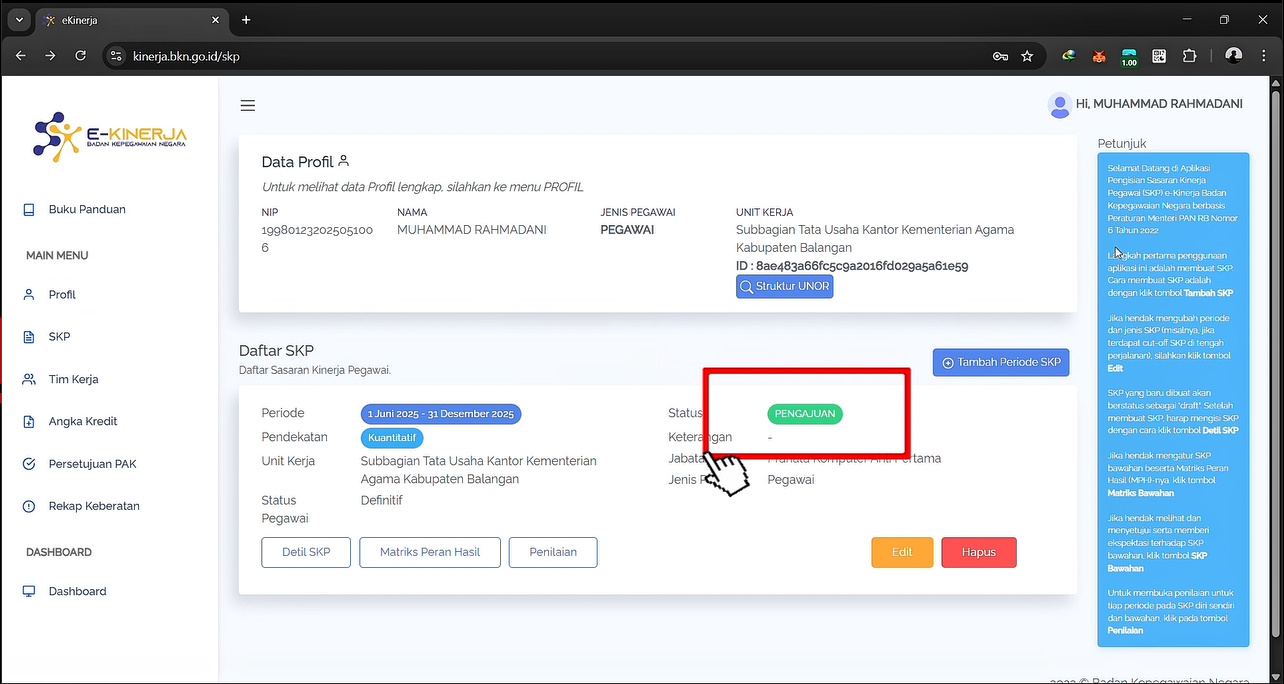Click the hamburger menu icon
Screen dimensions: 1284x684
tap(248, 106)
